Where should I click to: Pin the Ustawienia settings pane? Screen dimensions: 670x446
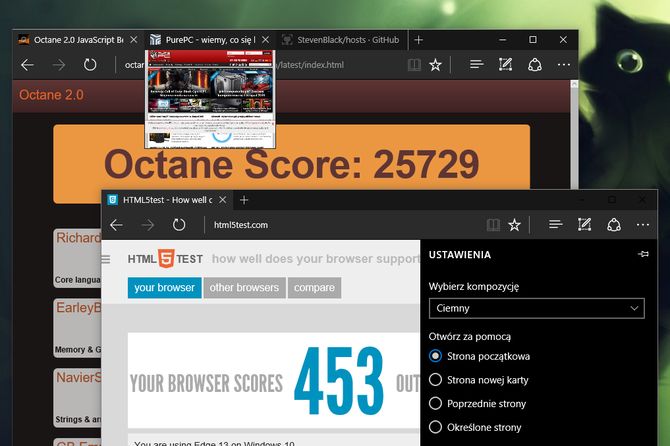click(643, 254)
